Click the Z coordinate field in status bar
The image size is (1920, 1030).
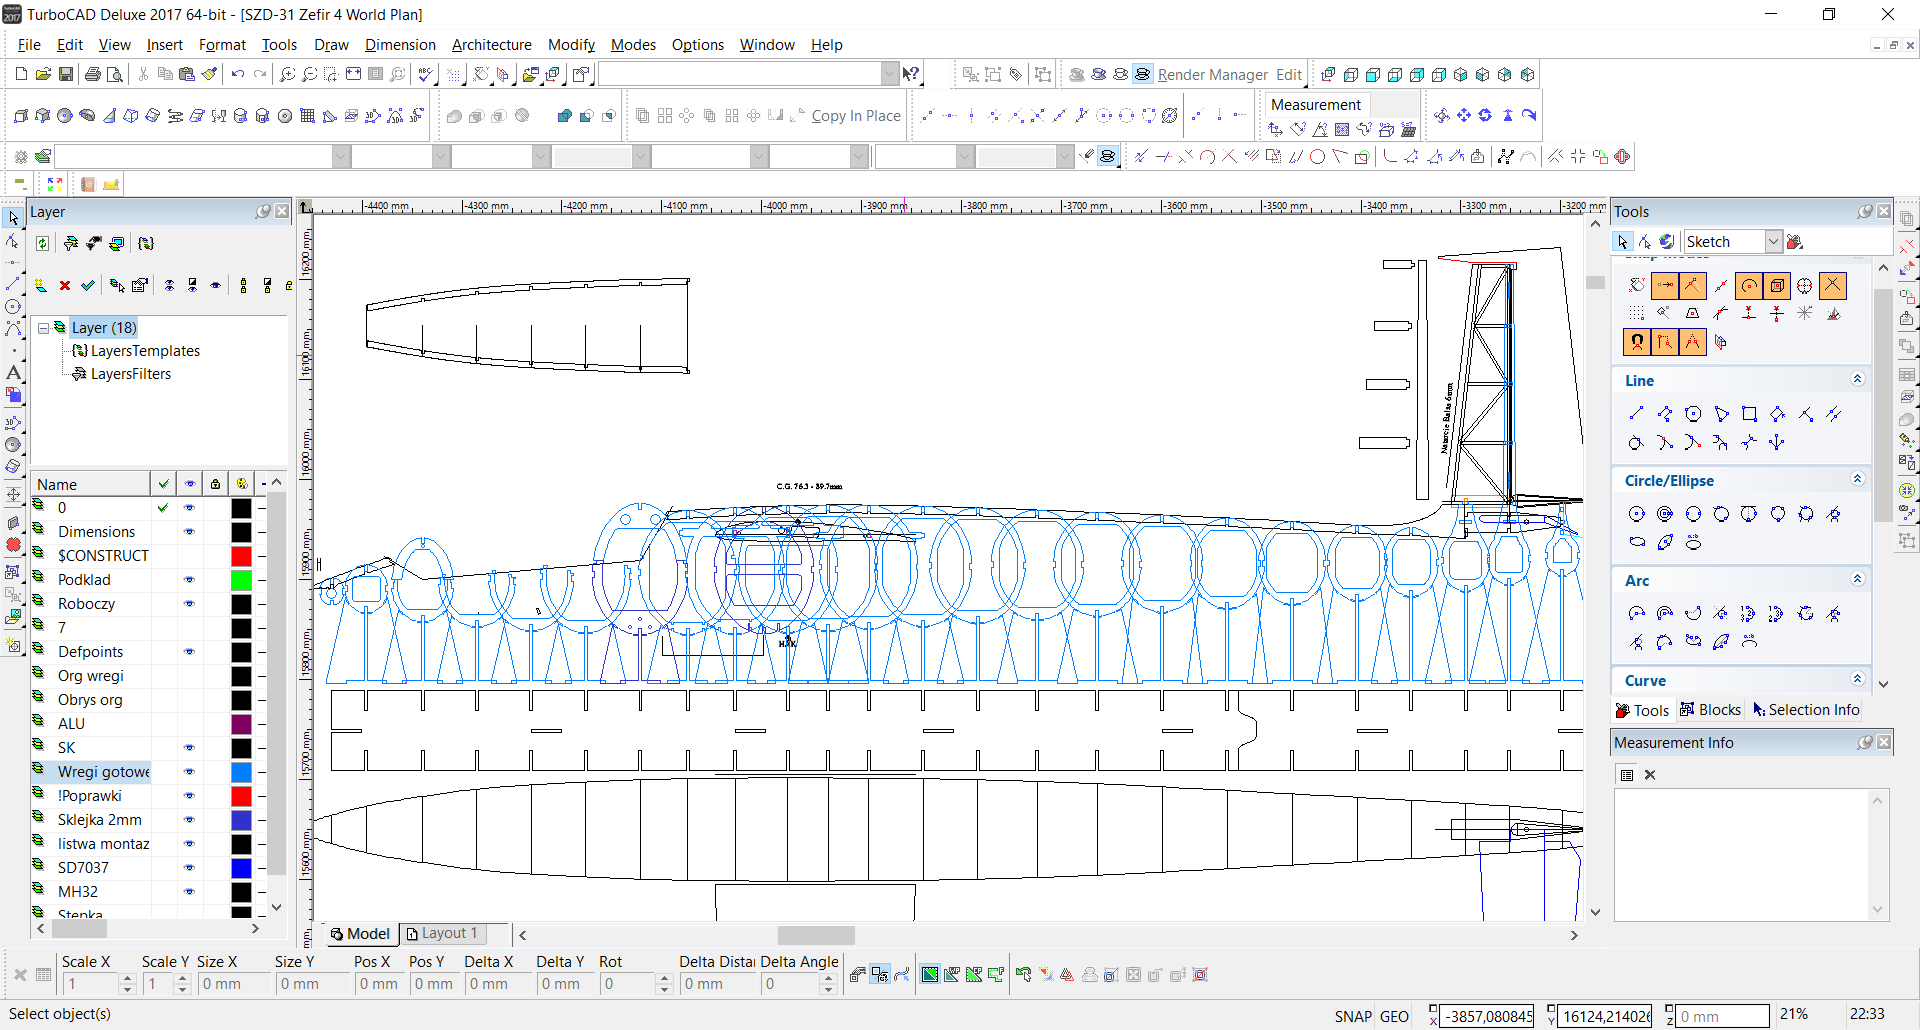(1723, 1016)
